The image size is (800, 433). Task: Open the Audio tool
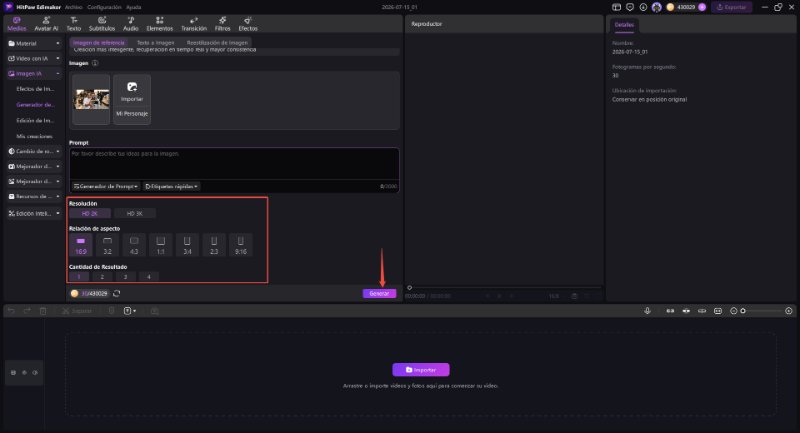click(x=131, y=23)
